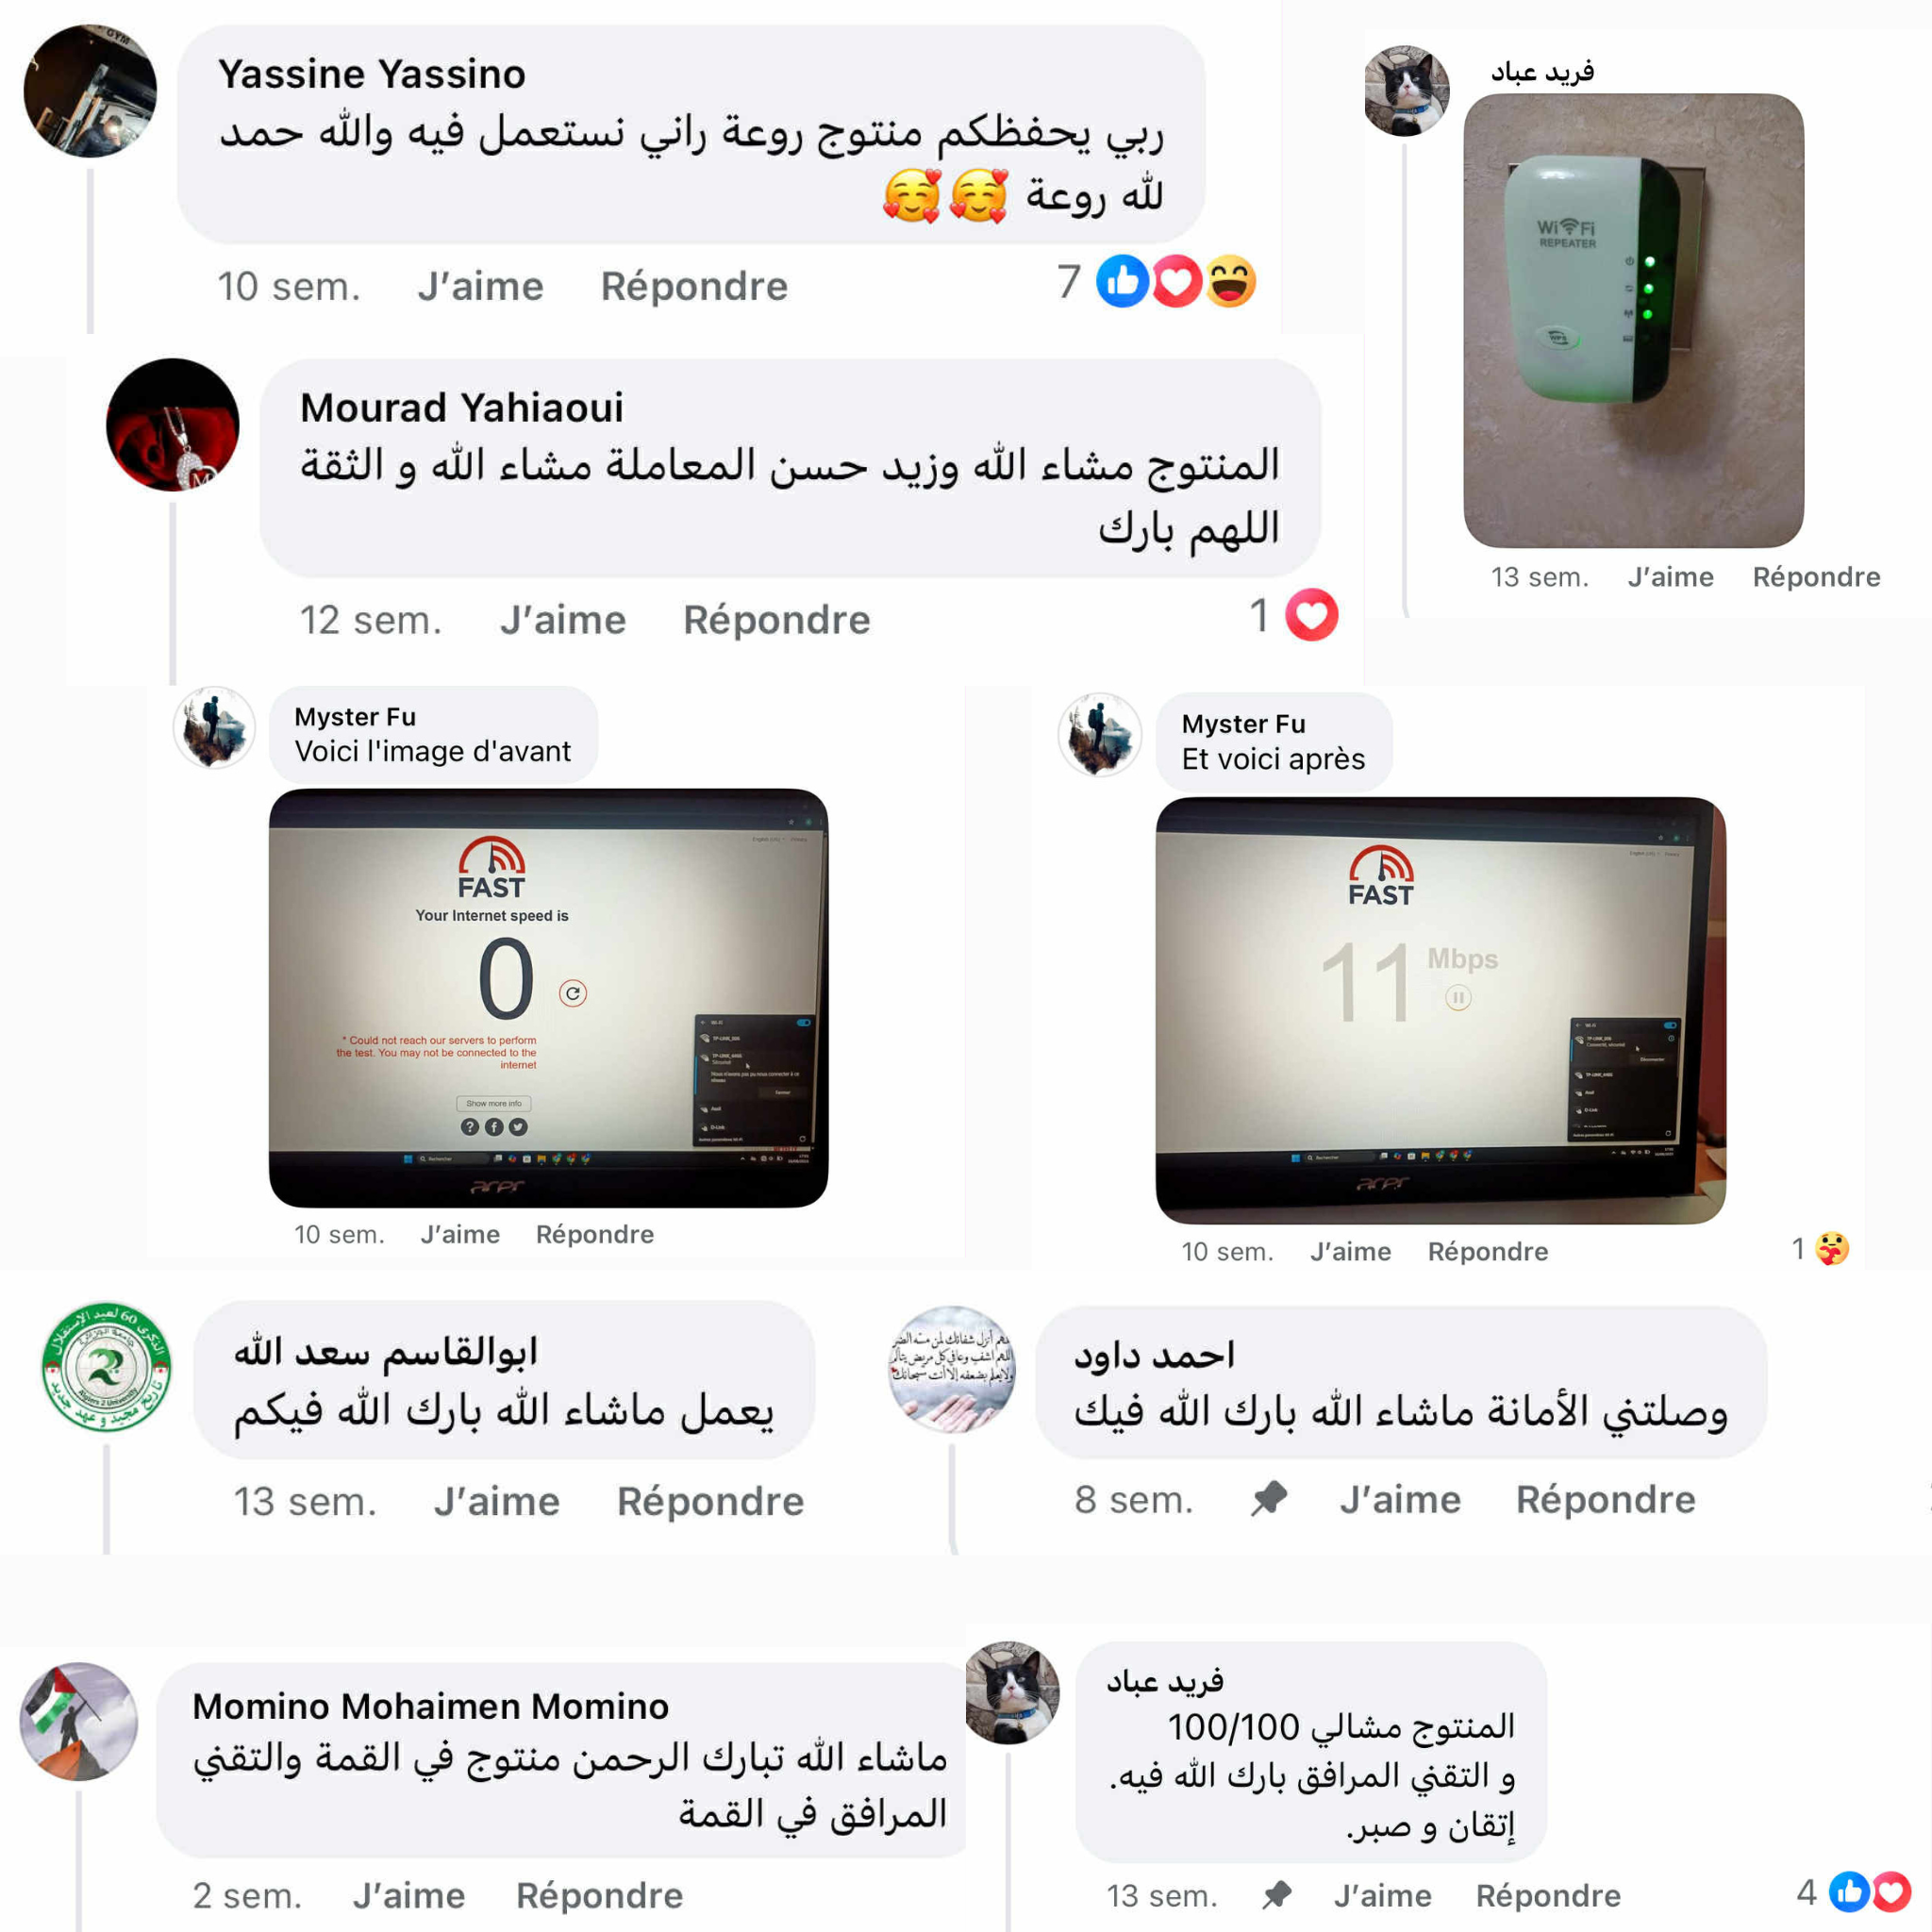Reply to Mourad Yahiaoui via Répondre
Image resolution: width=1932 pixels, height=1932 pixels.
(777, 620)
